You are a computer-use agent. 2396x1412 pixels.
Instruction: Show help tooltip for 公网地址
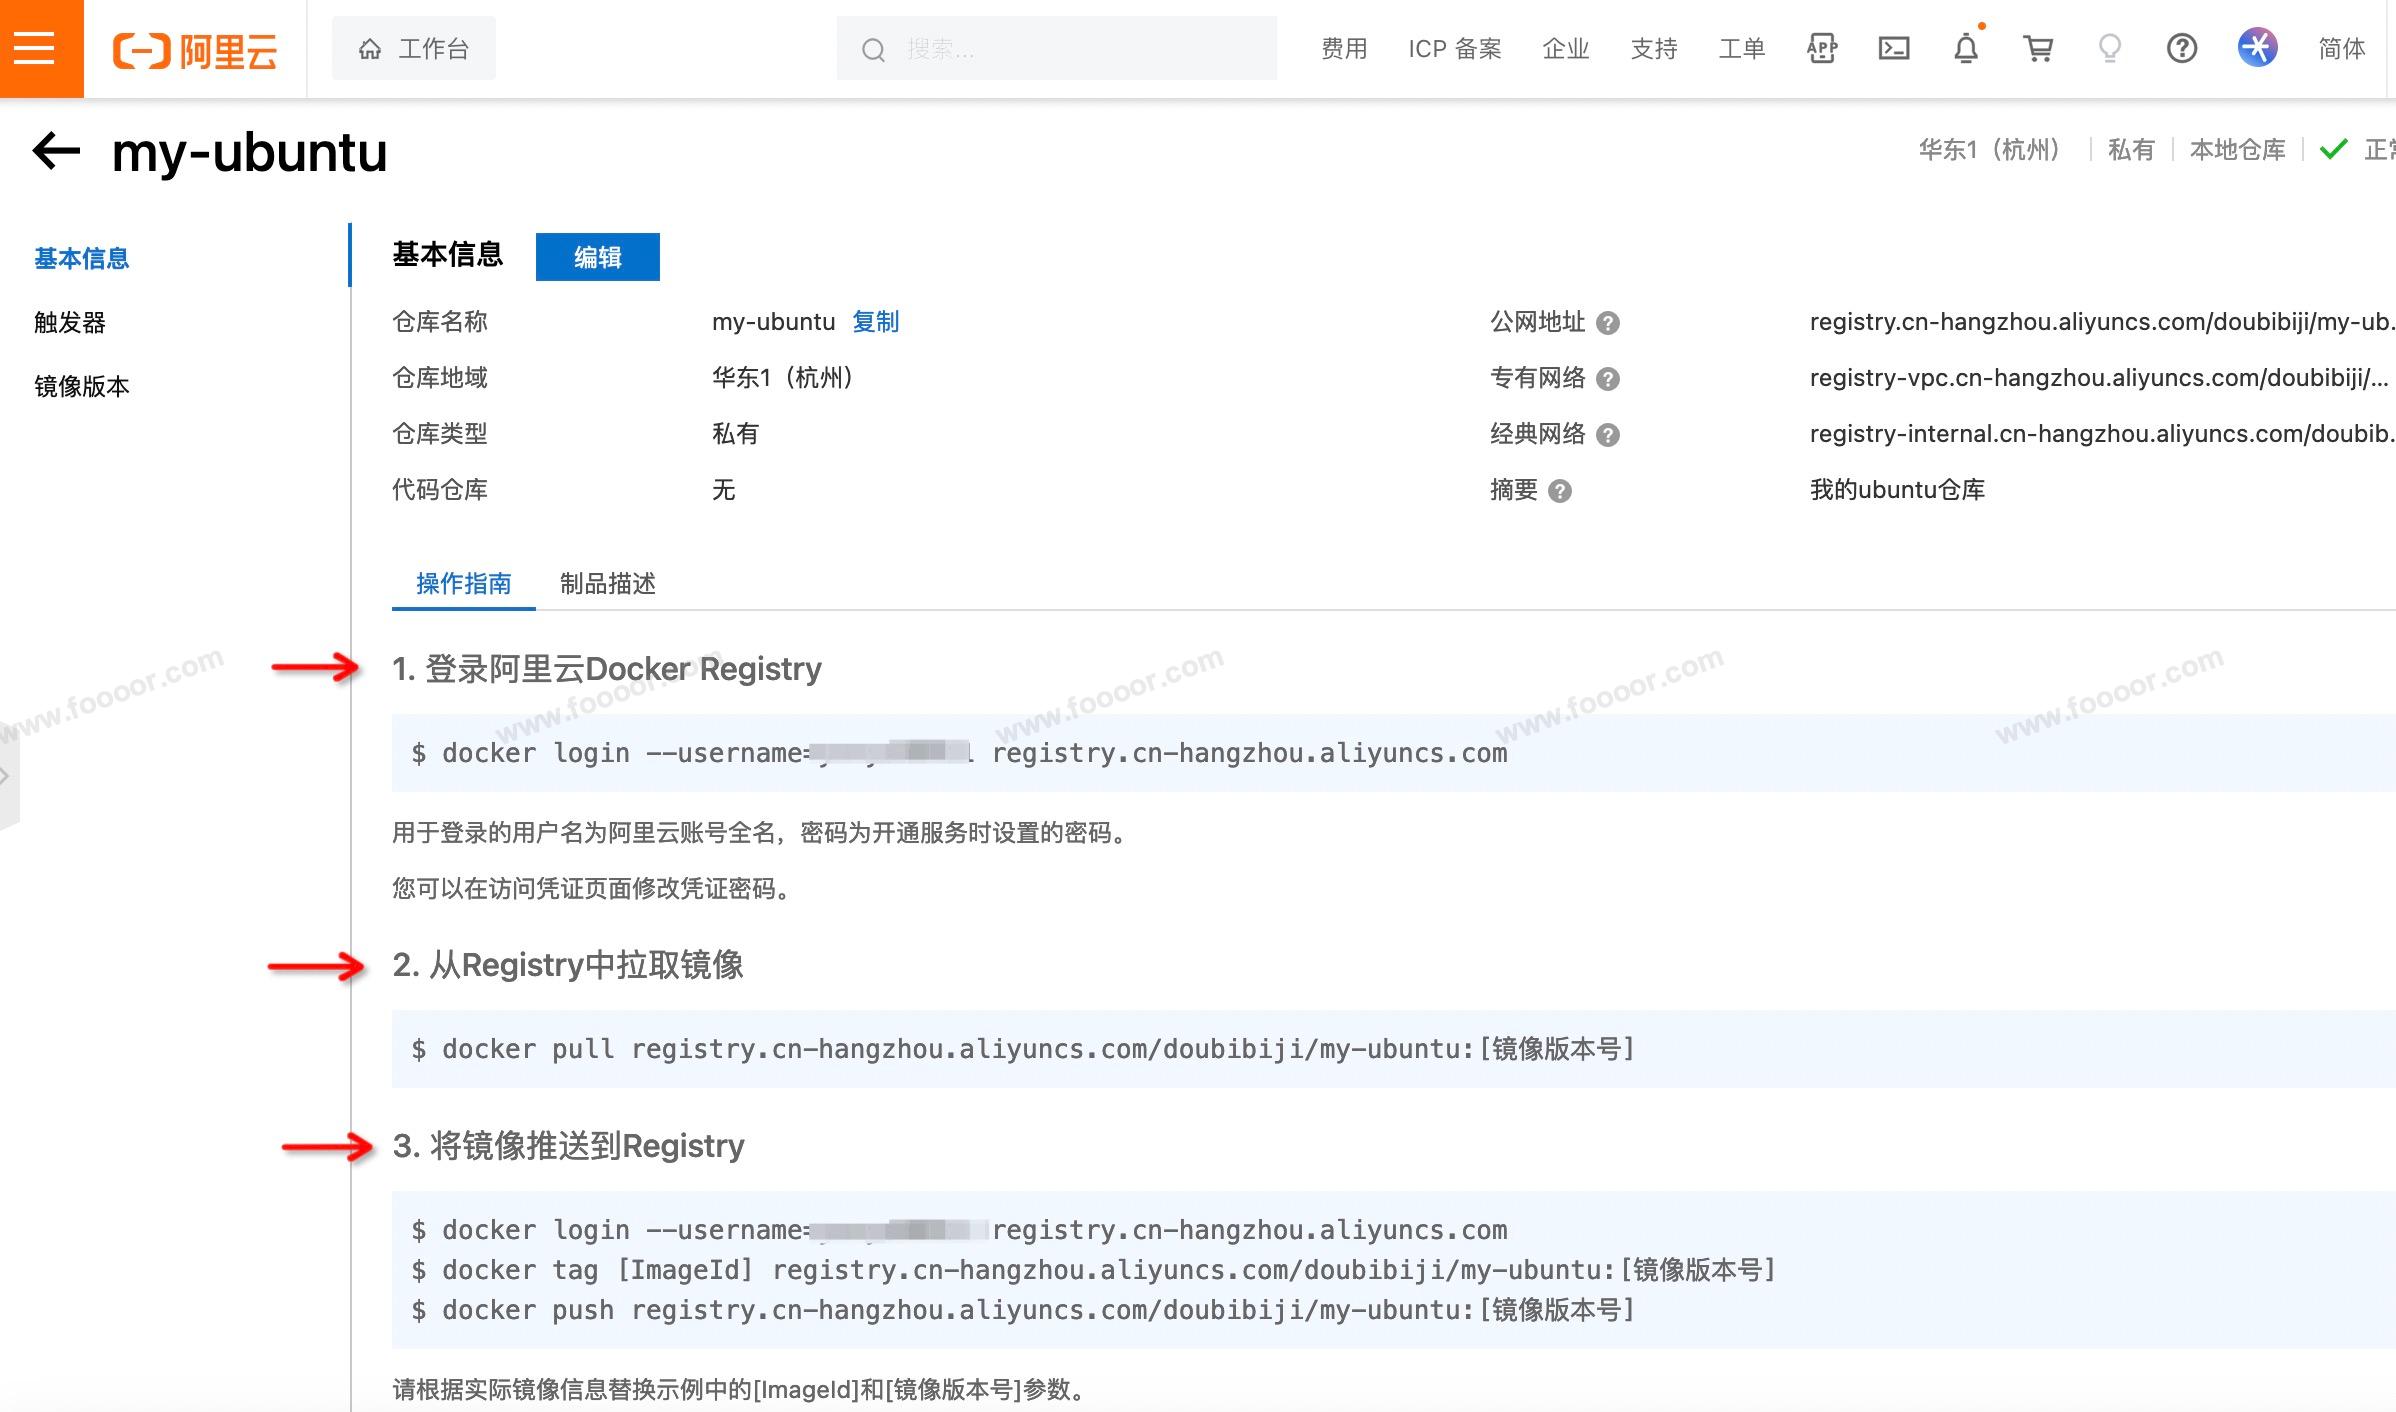1607,323
